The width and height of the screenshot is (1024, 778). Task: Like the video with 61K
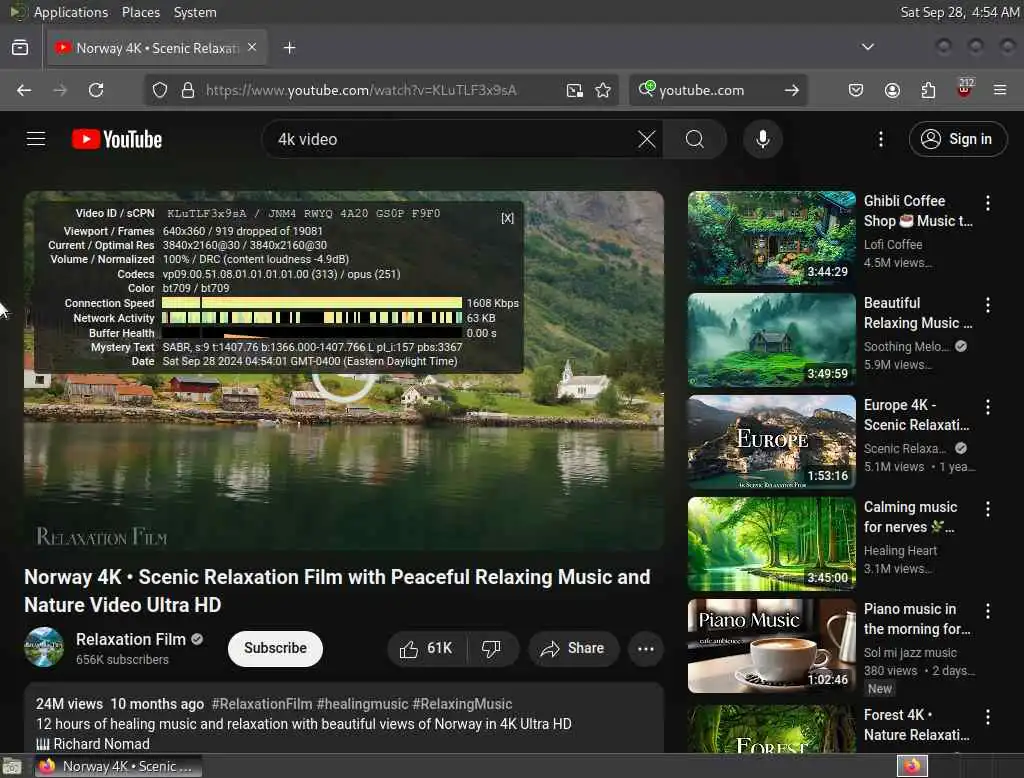click(427, 649)
